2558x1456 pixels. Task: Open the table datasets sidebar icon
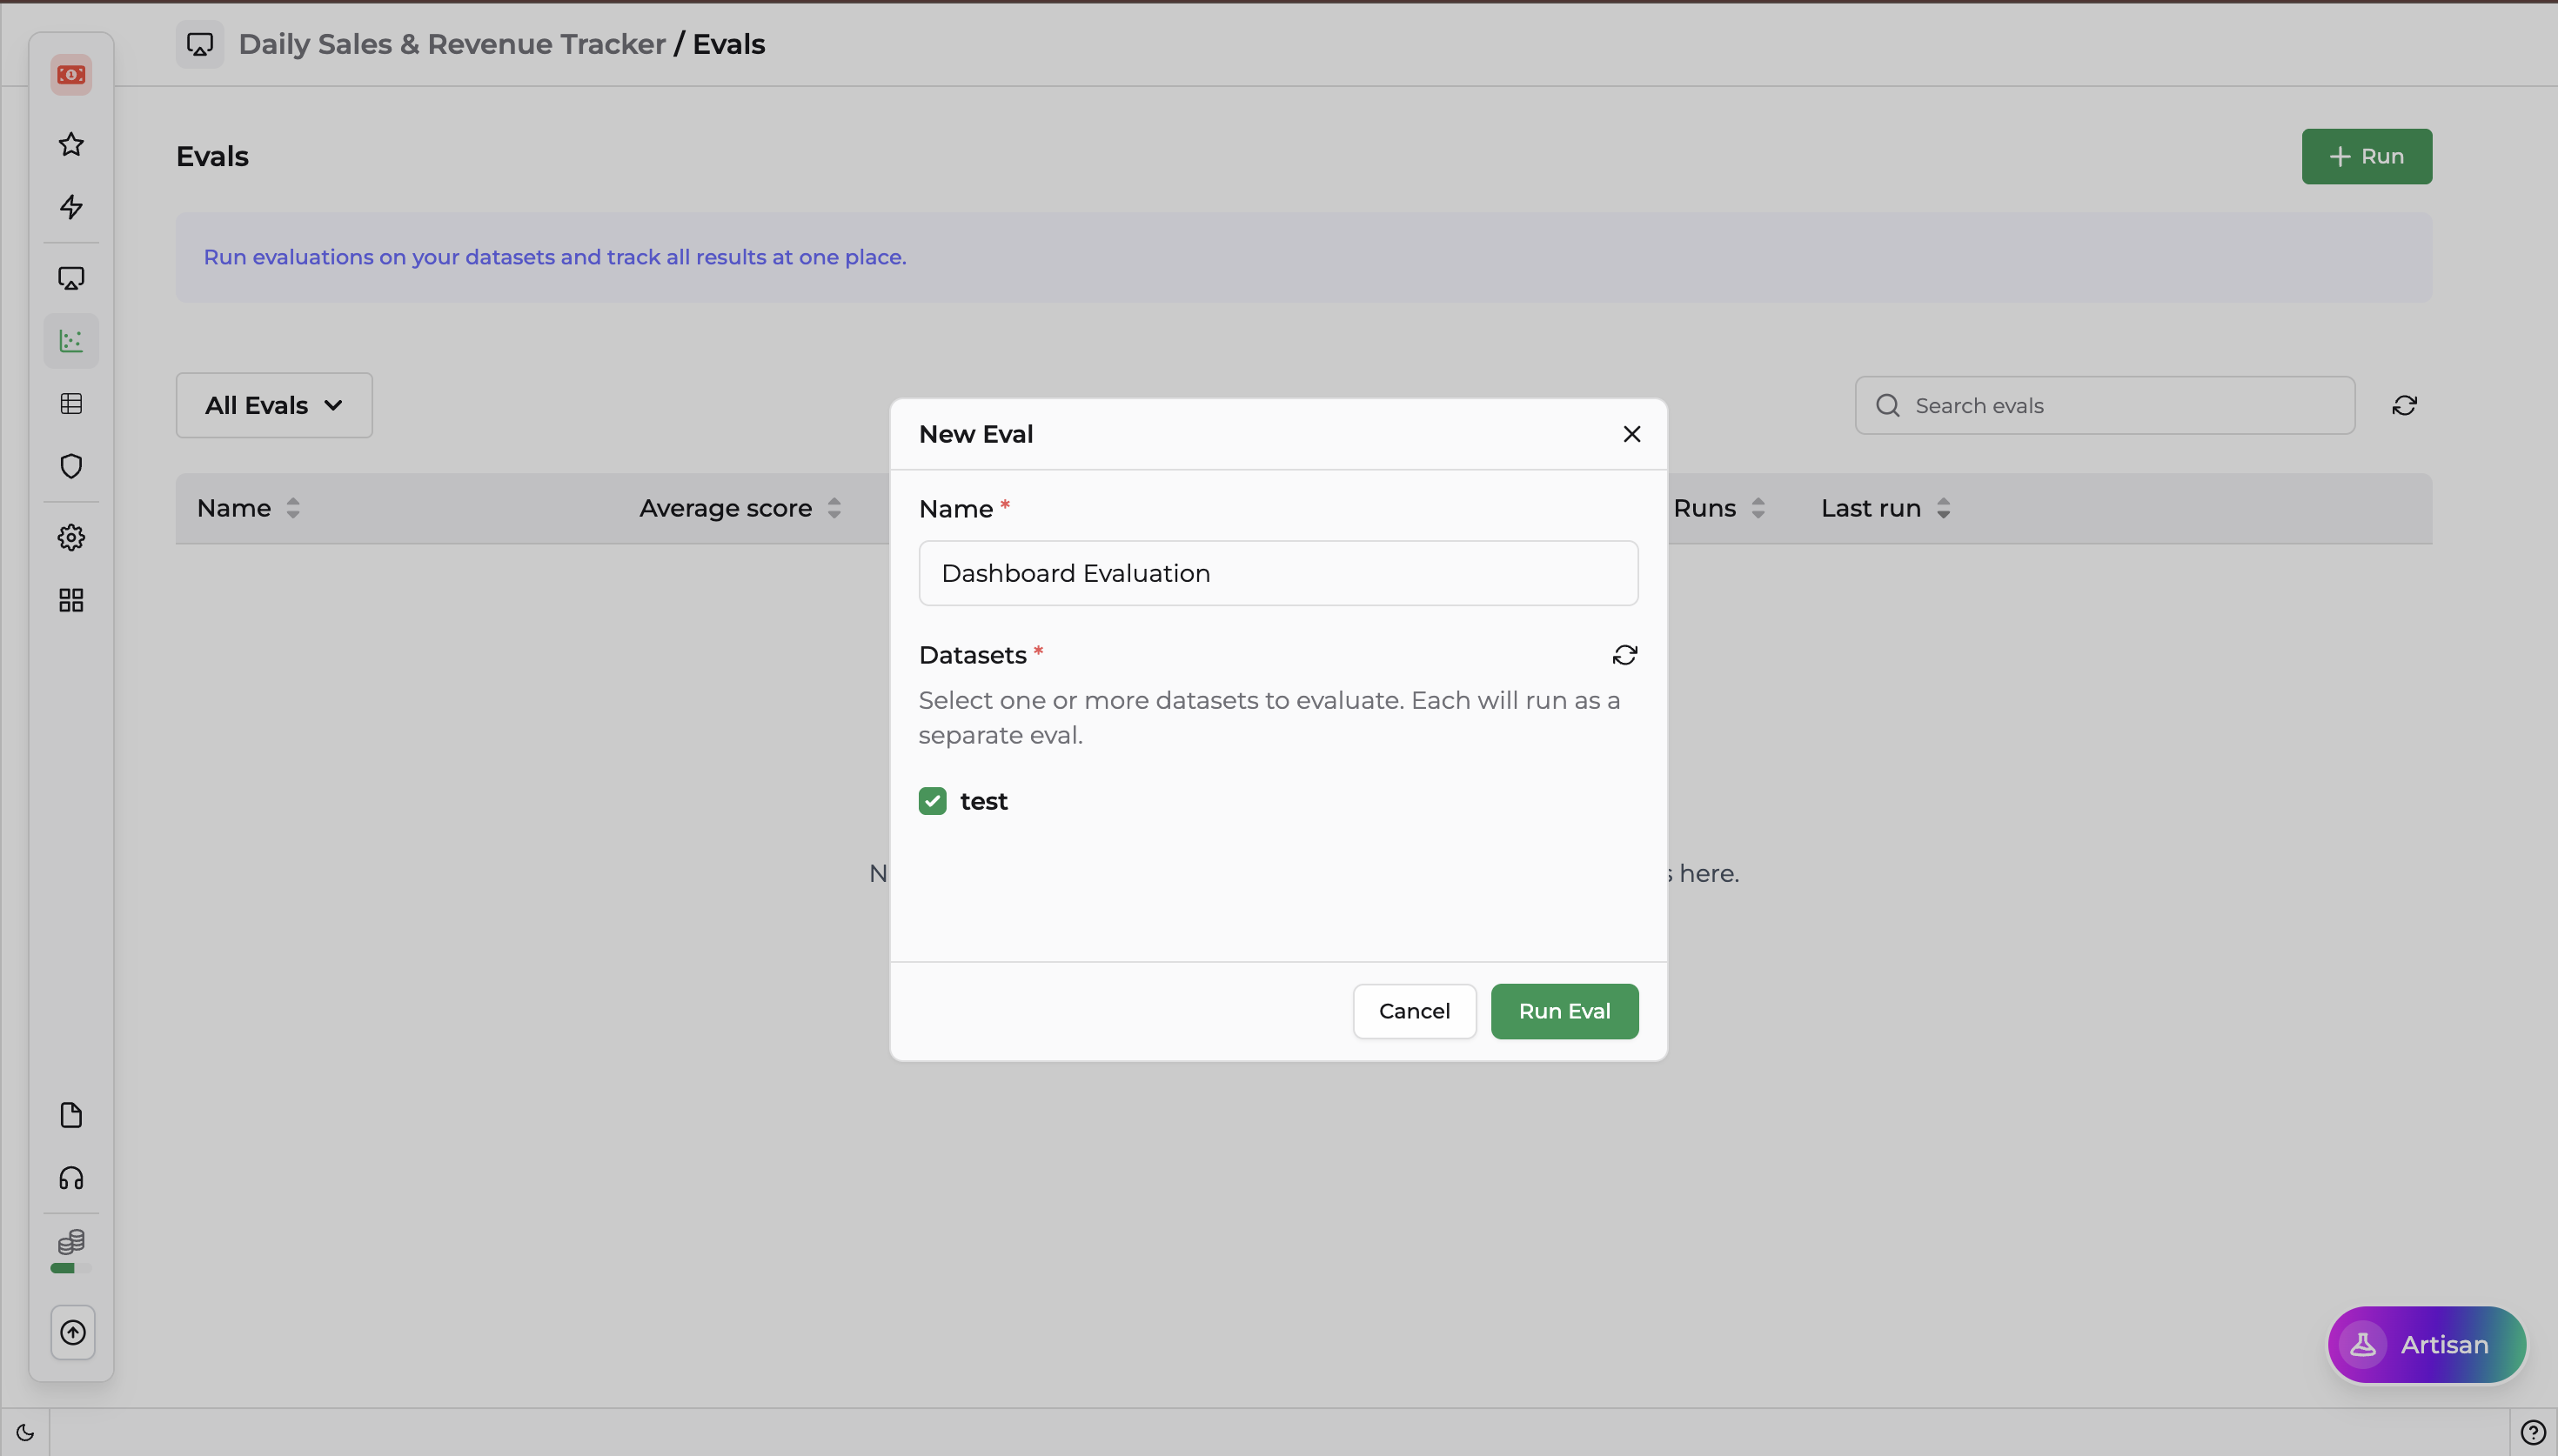pos(71,404)
